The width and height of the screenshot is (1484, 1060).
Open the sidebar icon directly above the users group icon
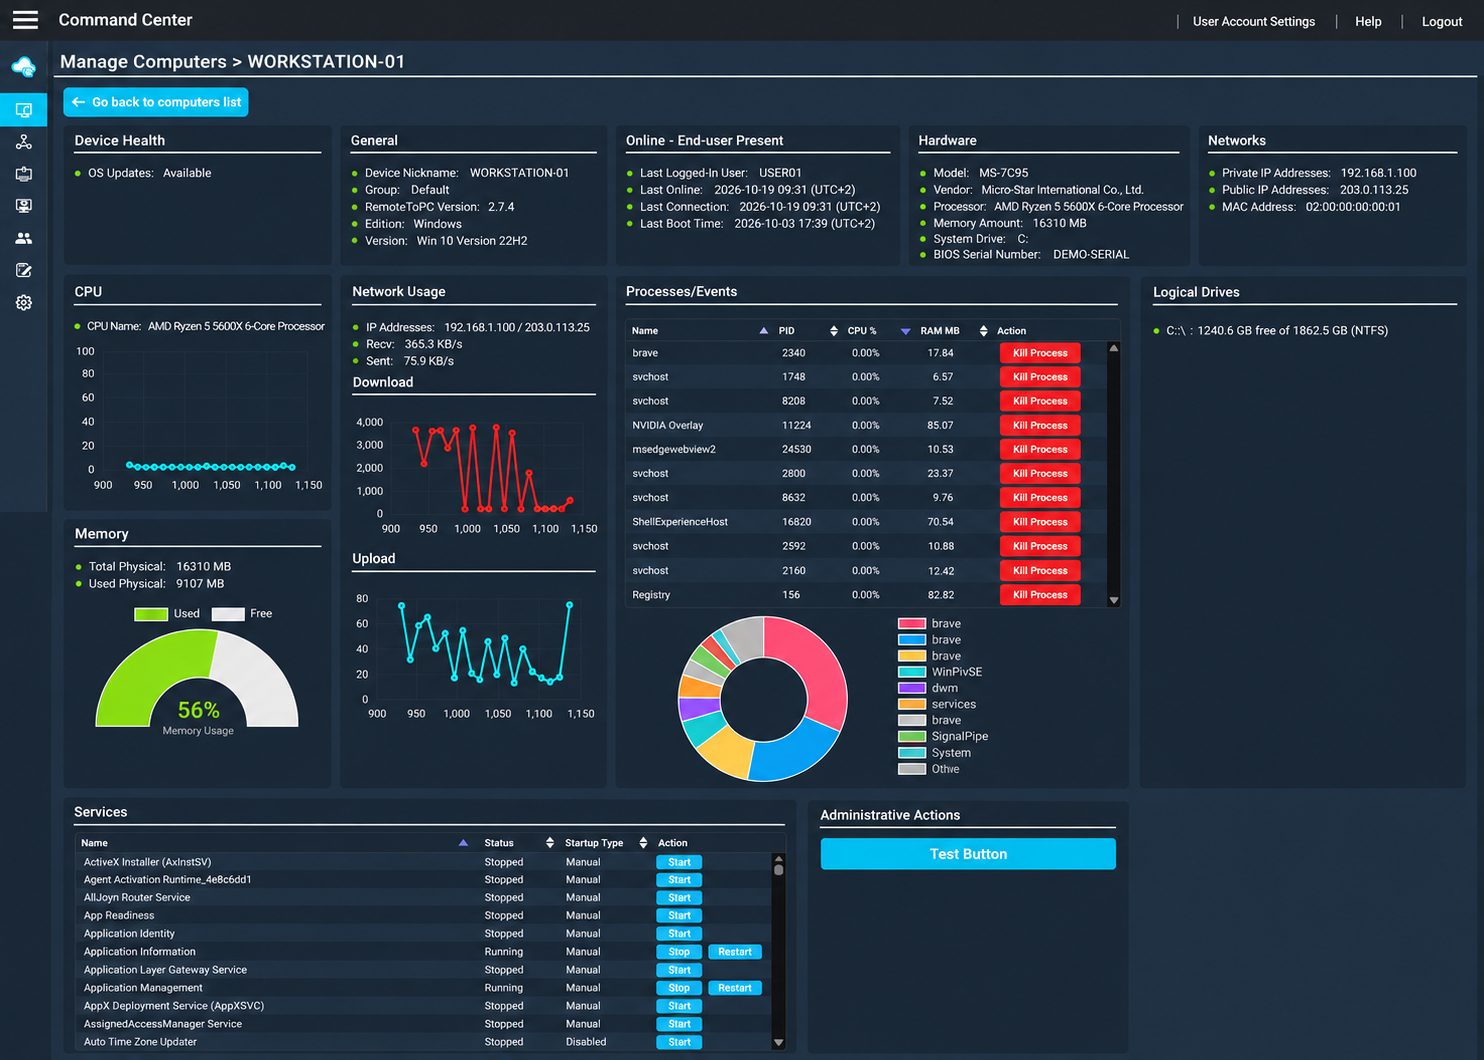tap(24, 206)
